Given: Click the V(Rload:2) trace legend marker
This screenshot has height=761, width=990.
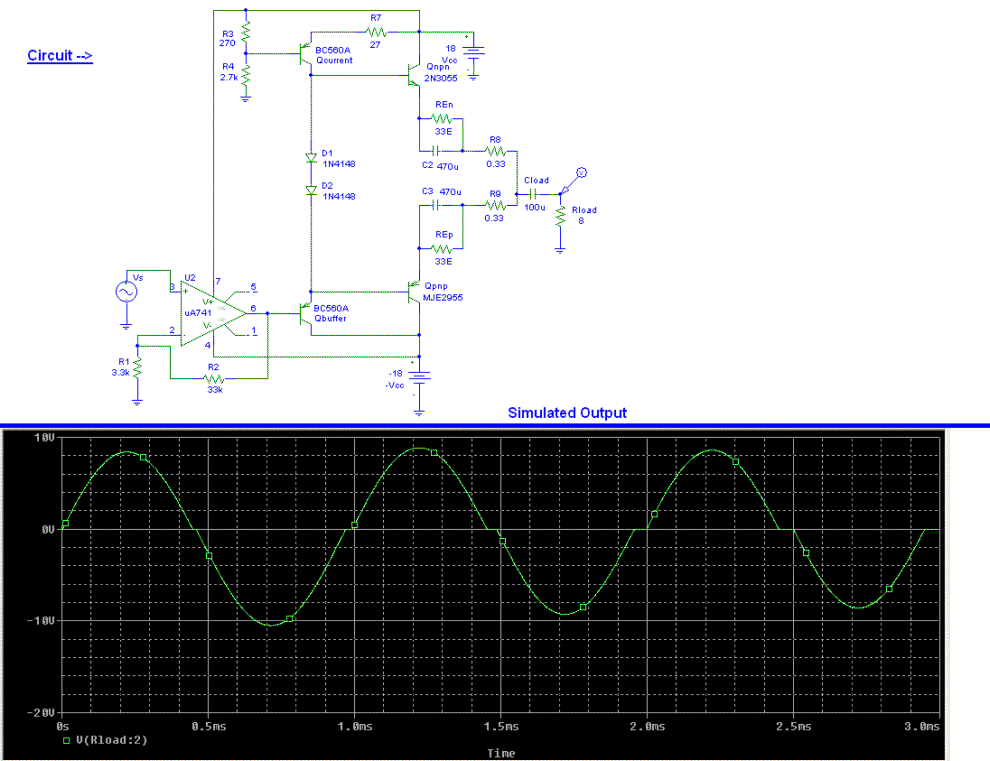Looking at the screenshot, I should coord(66,740).
